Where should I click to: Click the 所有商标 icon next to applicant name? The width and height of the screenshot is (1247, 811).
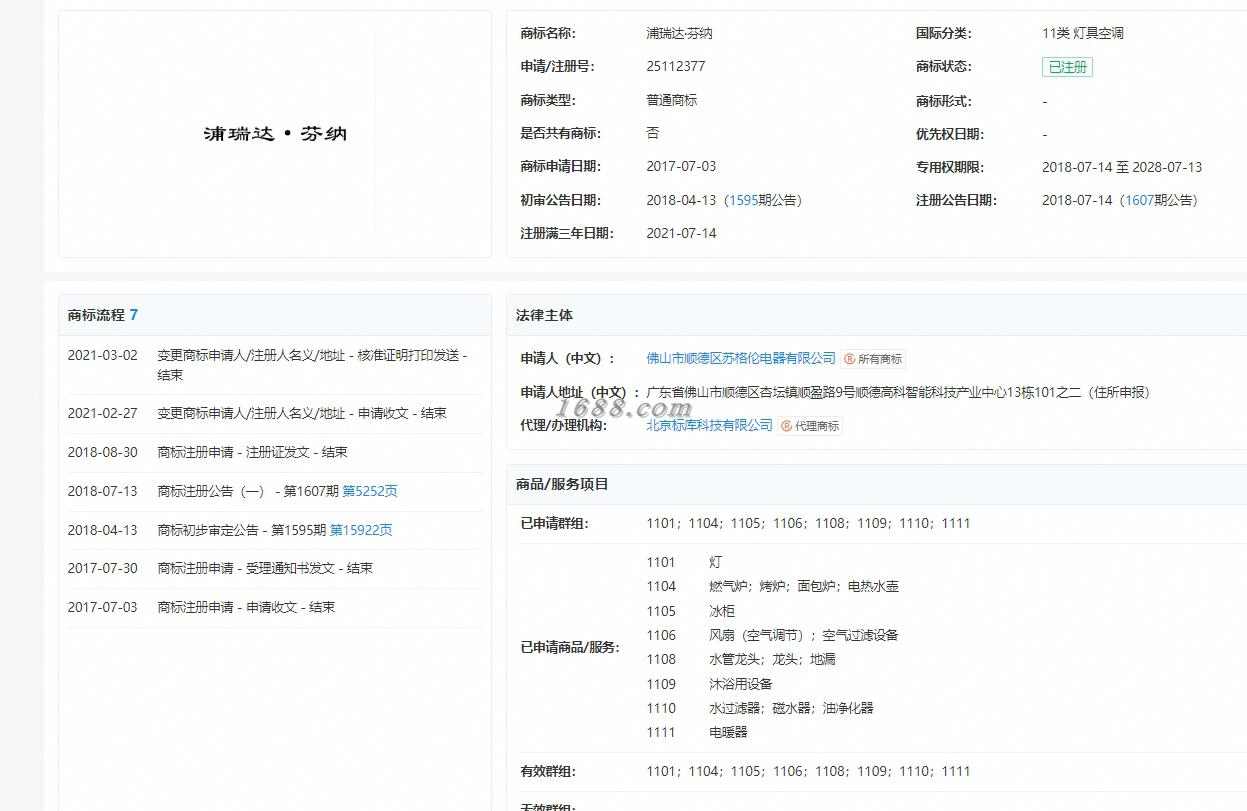pos(873,359)
